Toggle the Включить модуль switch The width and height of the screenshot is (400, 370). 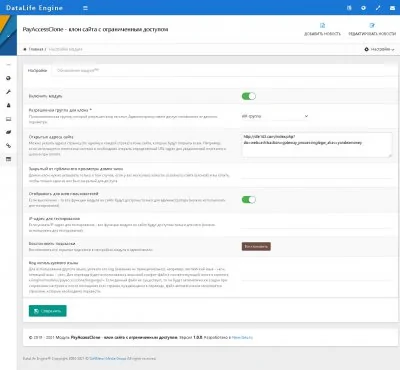(249, 96)
